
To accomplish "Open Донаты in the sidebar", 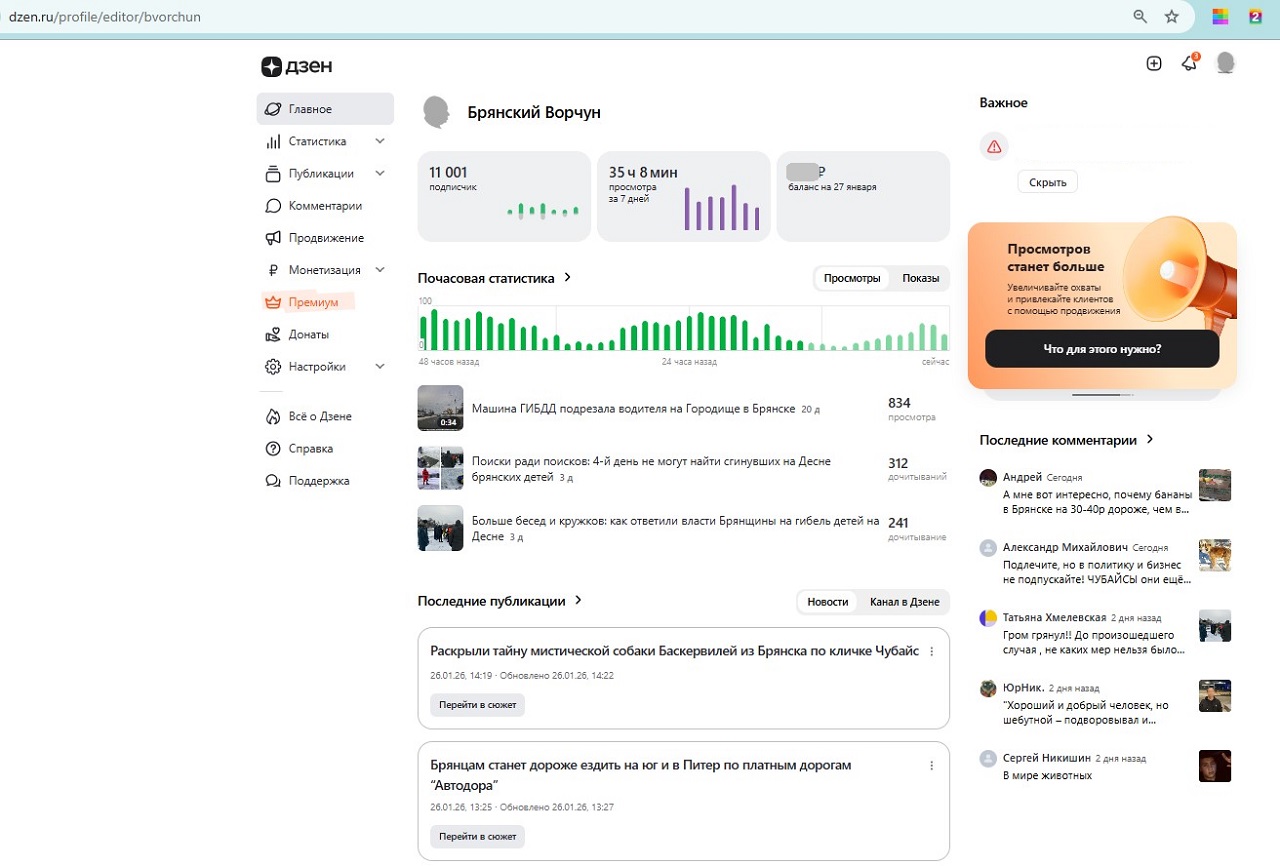I will pos(308,334).
